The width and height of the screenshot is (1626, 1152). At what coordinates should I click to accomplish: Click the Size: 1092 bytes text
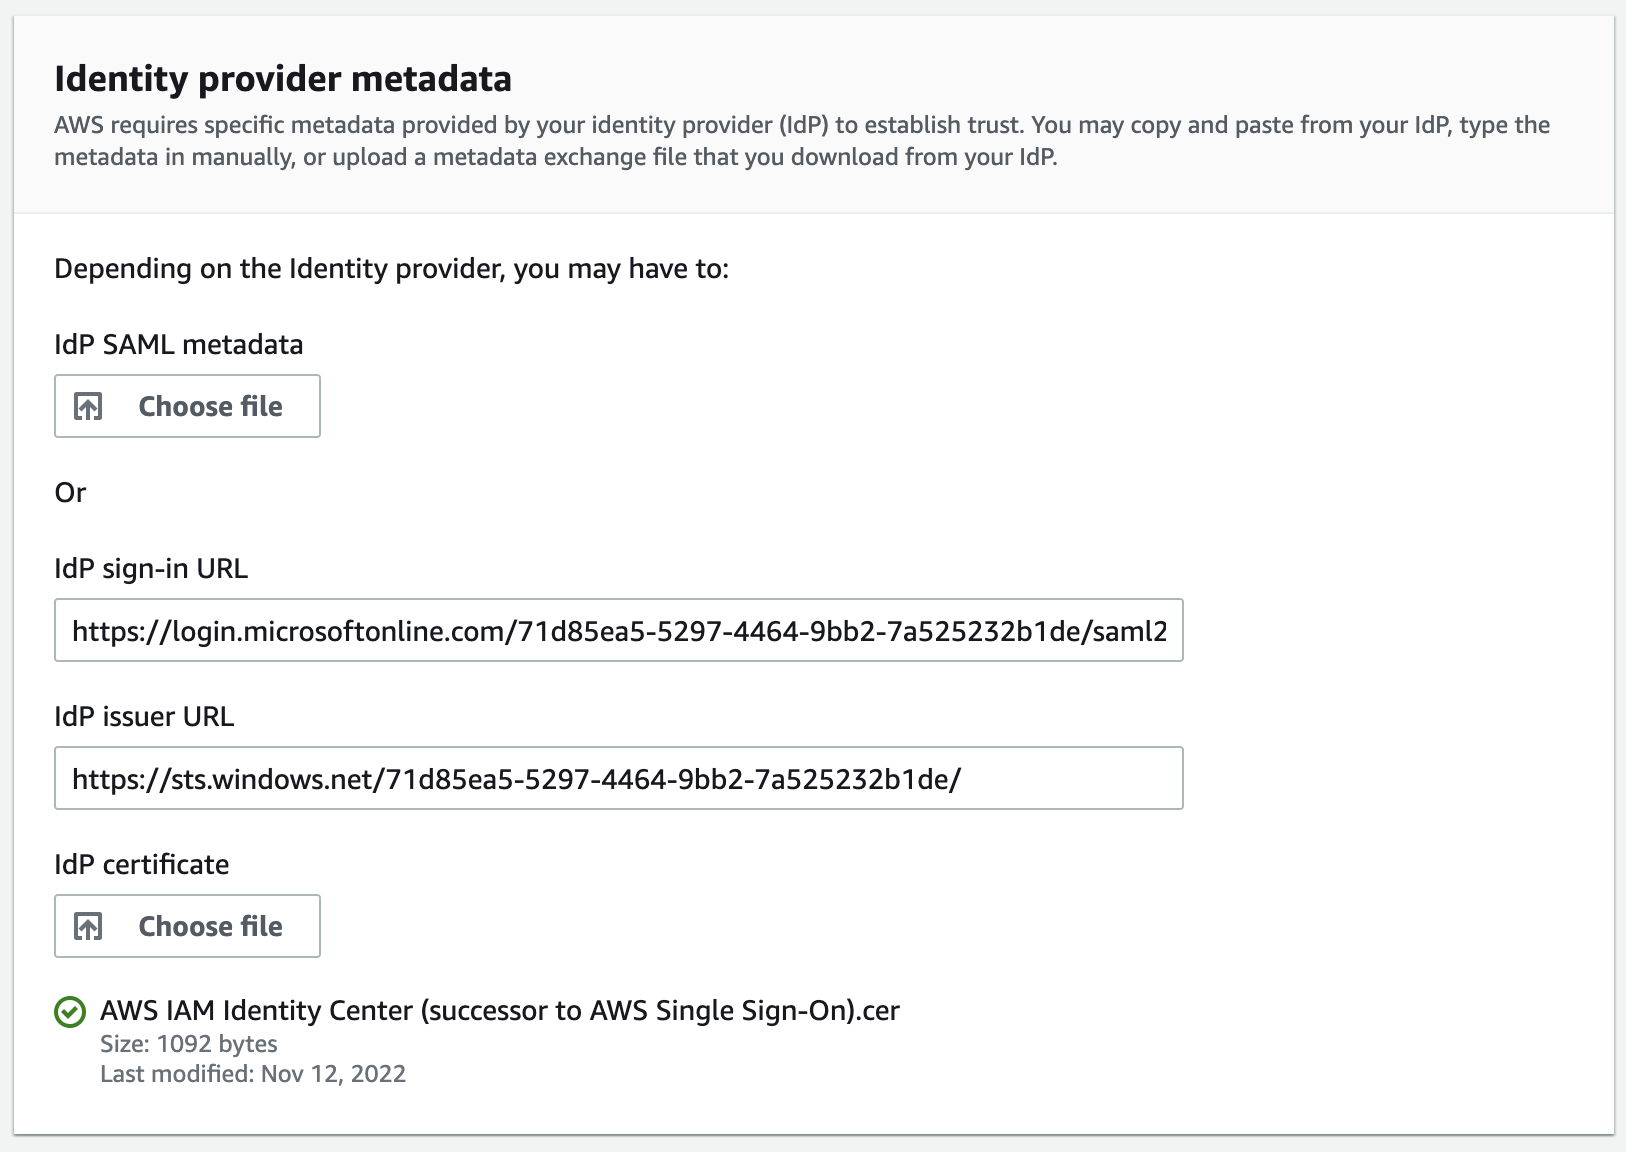[189, 1043]
